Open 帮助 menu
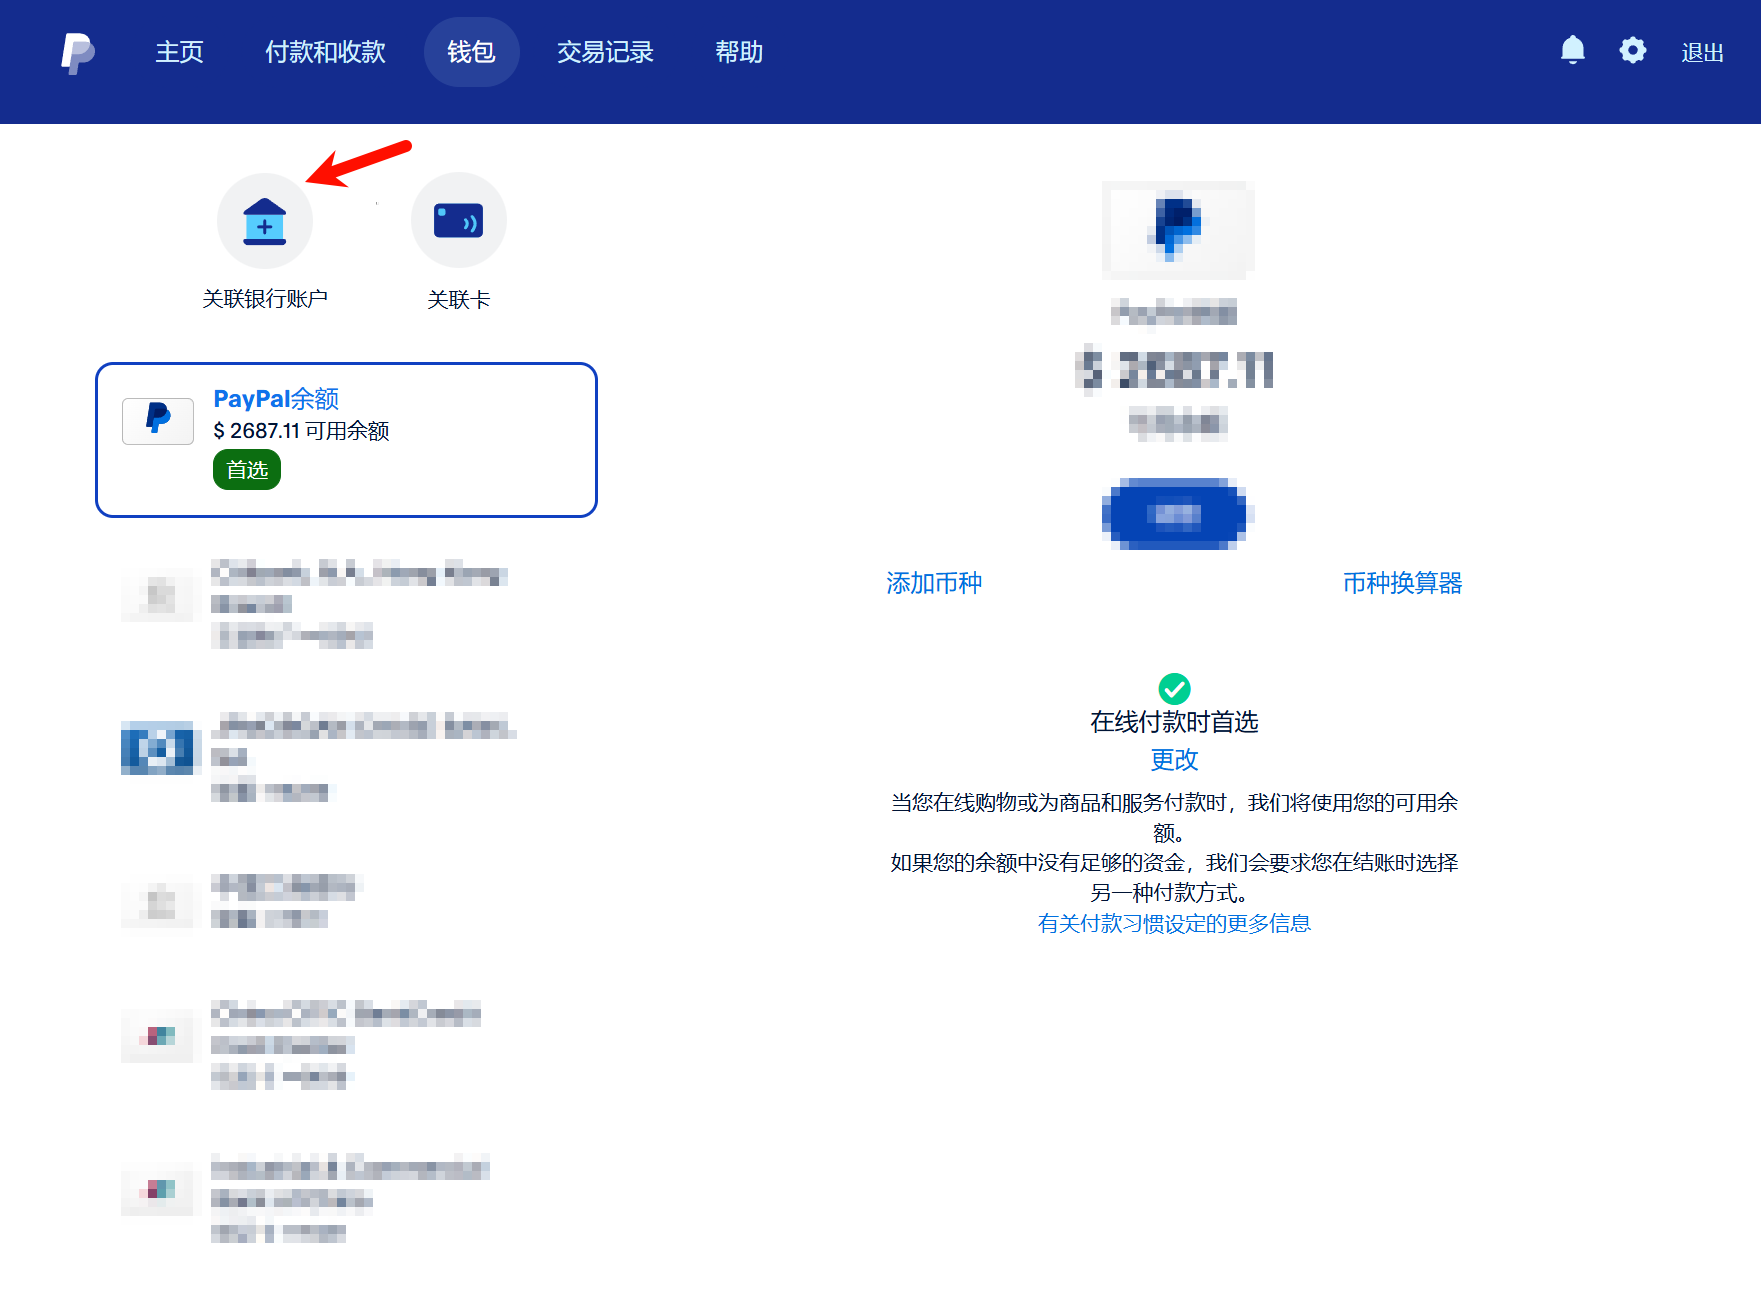The height and width of the screenshot is (1303, 1761). (x=739, y=52)
